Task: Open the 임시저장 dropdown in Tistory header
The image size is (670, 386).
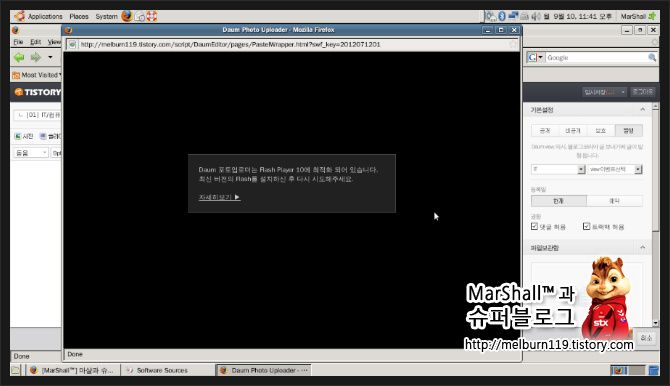Action: [604, 92]
